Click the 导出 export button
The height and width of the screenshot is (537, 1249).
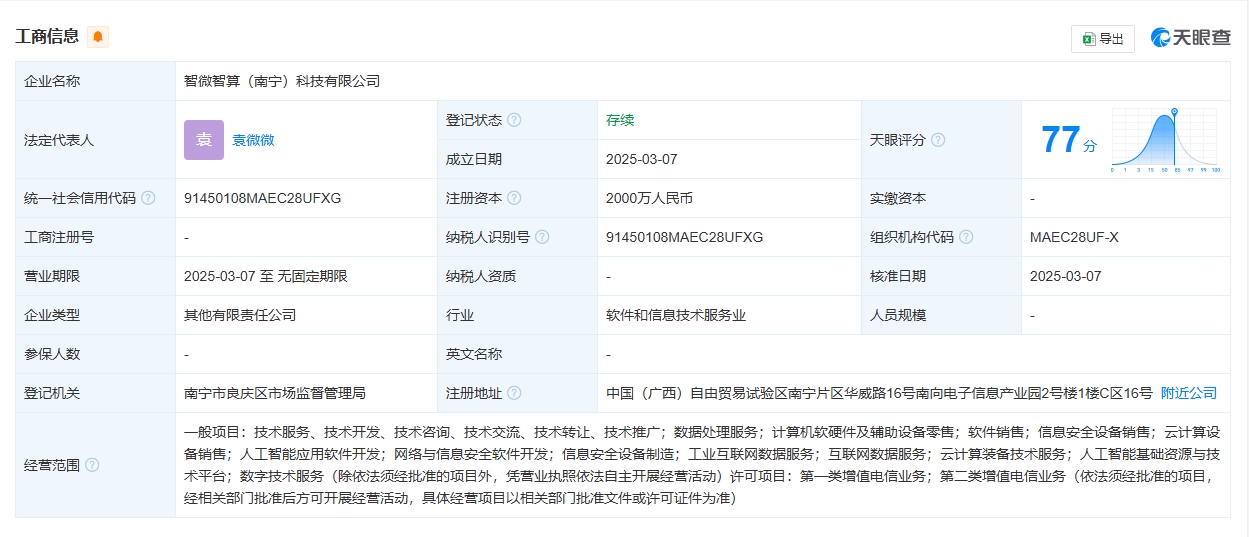[x=1102, y=39]
